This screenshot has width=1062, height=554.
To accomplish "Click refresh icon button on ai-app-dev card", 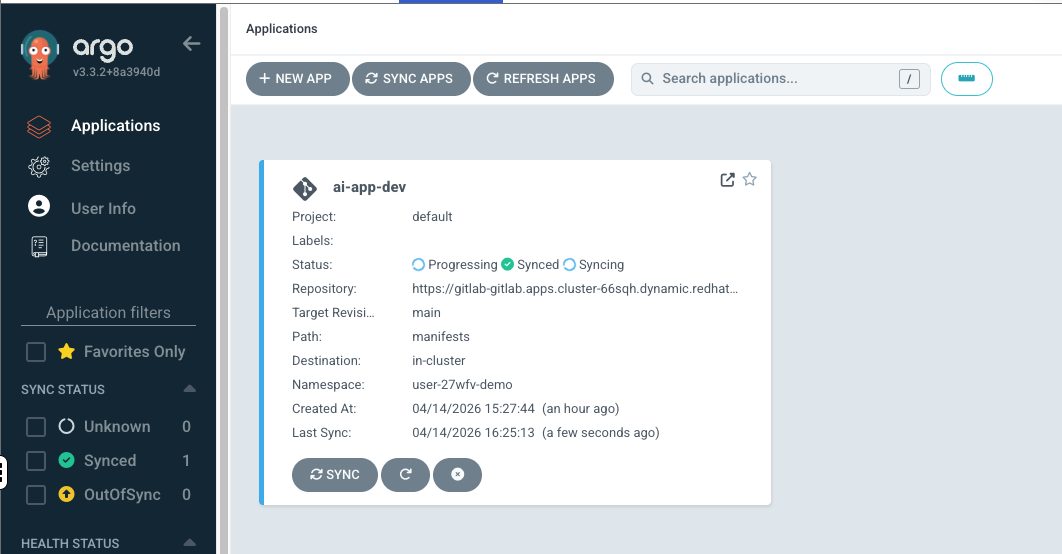I will point(405,475).
